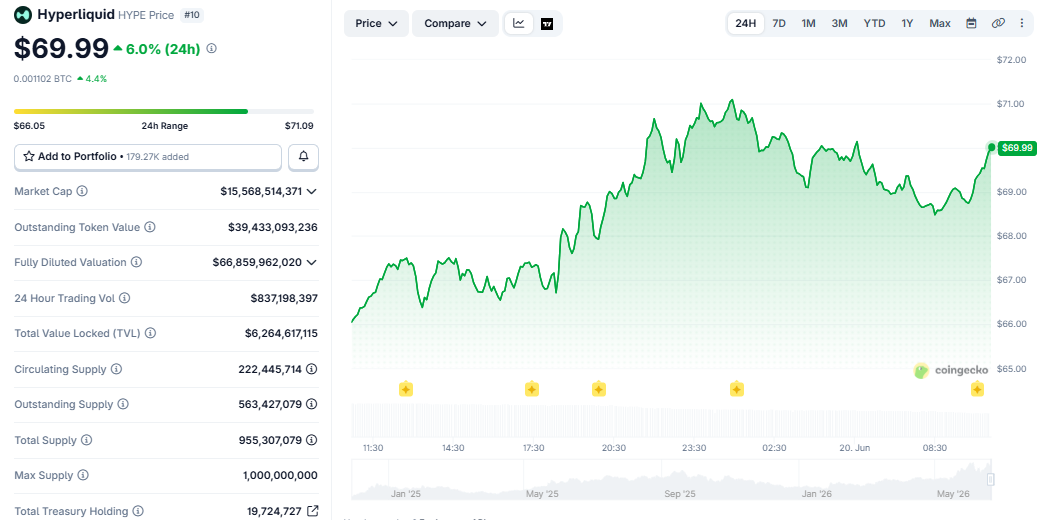Click the 0.001102 BTC price text
Viewport: 1044px width, 520px height.
[x=43, y=79]
